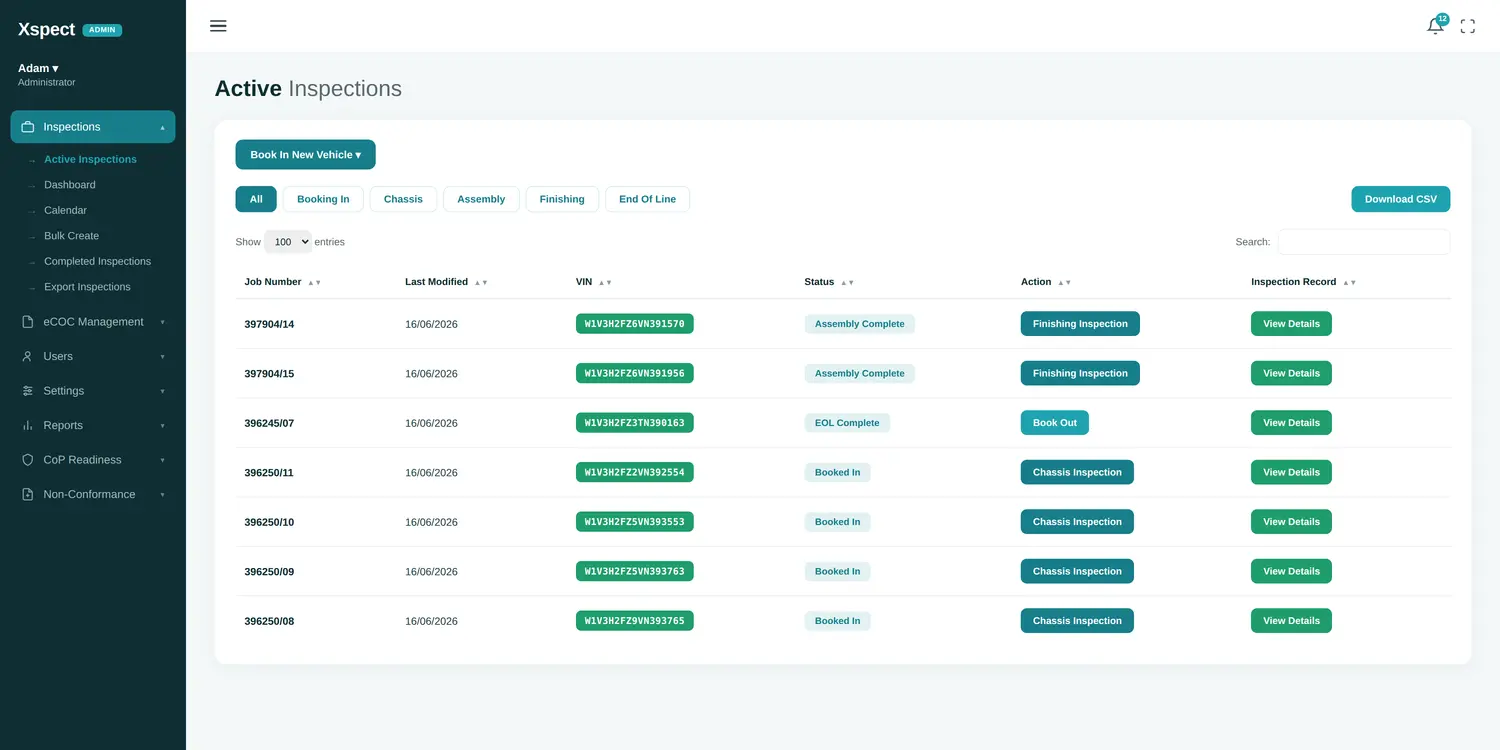1500x750 pixels.
Task: View Details for job 396250/08
Action: [x=1291, y=621]
